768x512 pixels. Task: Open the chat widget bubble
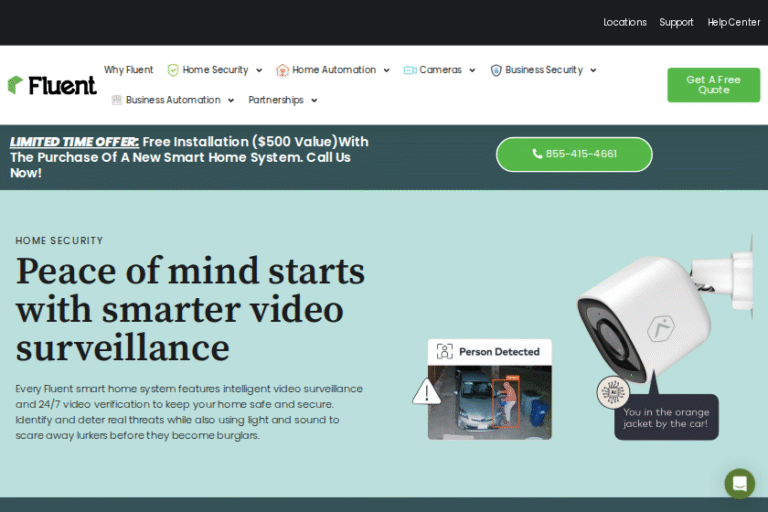point(740,483)
